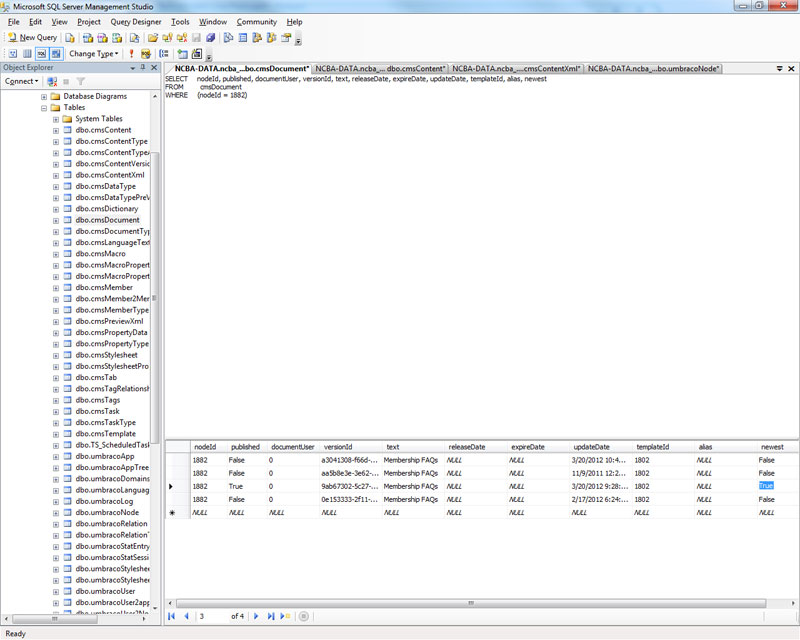Toggle the Show SQL Pane button
800x640 pixels.
41,54
